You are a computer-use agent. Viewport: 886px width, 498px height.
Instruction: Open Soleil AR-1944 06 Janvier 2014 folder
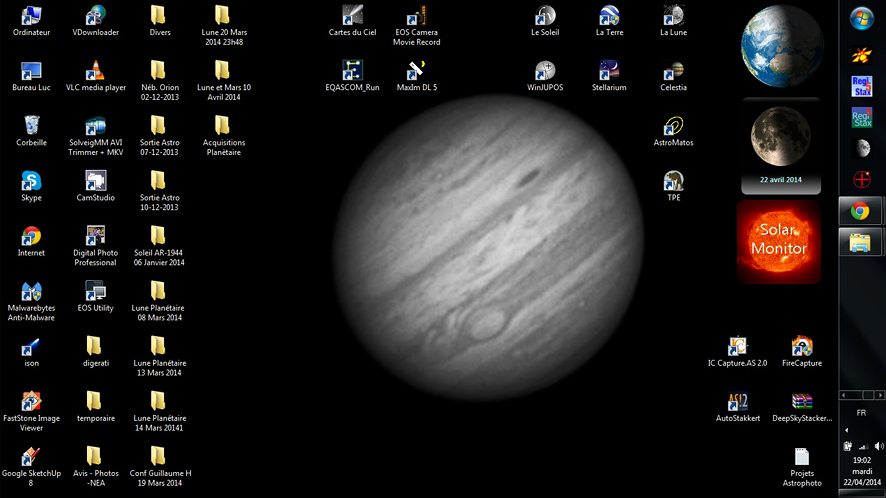[x=159, y=246]
